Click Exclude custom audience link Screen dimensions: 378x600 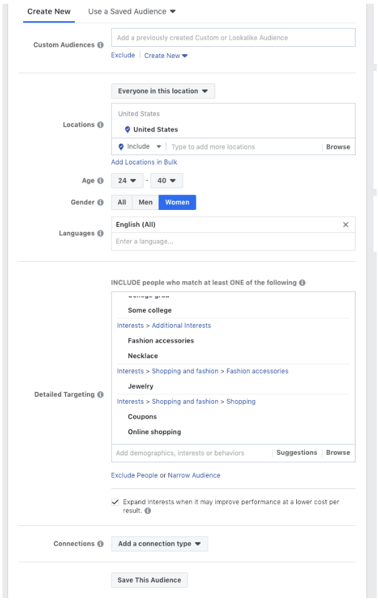pyautogui.click(x=123, y=55)
